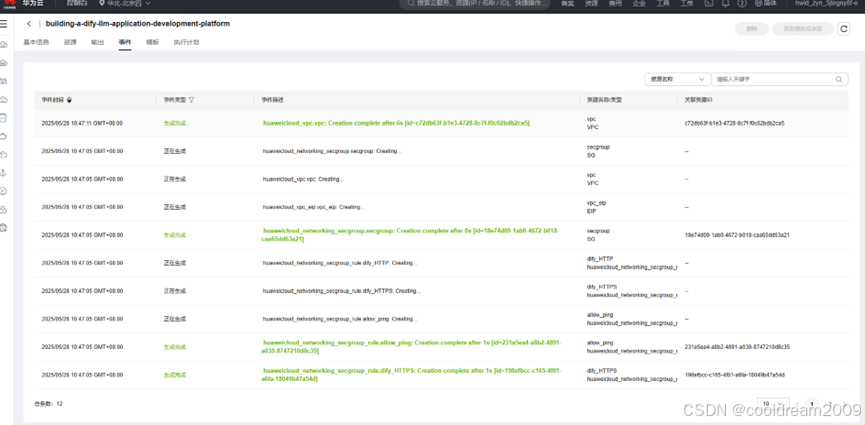This screenshot has width=865, height=425.
Task: Open the hamburger navigation menu
Action: [x=4, y=25]
